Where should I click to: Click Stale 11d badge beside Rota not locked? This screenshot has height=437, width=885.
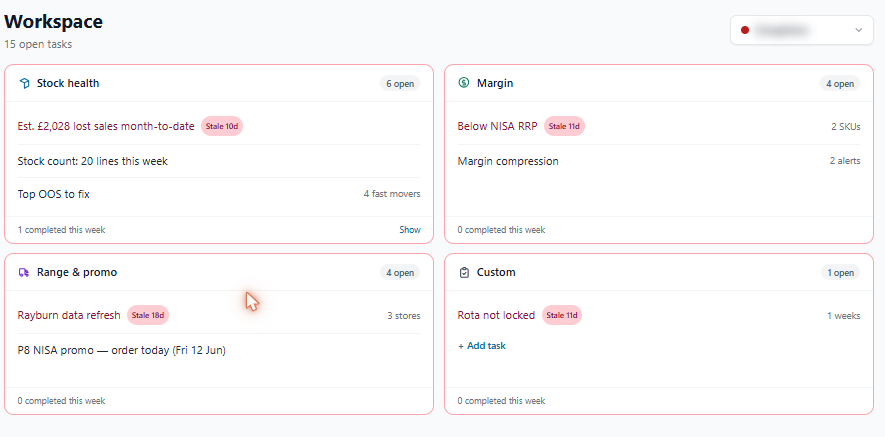pyautogui.click(x=562, y=315)
